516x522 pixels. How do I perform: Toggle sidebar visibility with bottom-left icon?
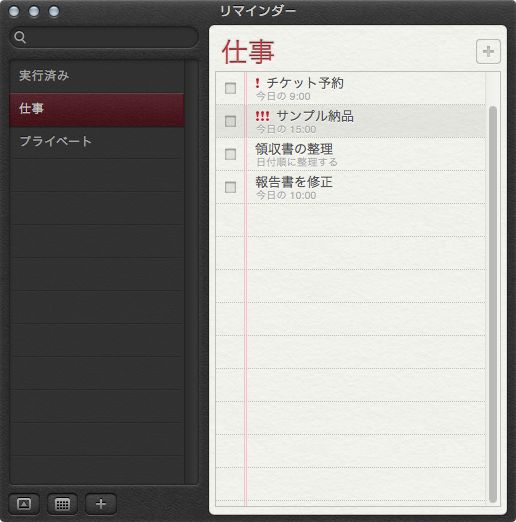(x=24, y=504)
